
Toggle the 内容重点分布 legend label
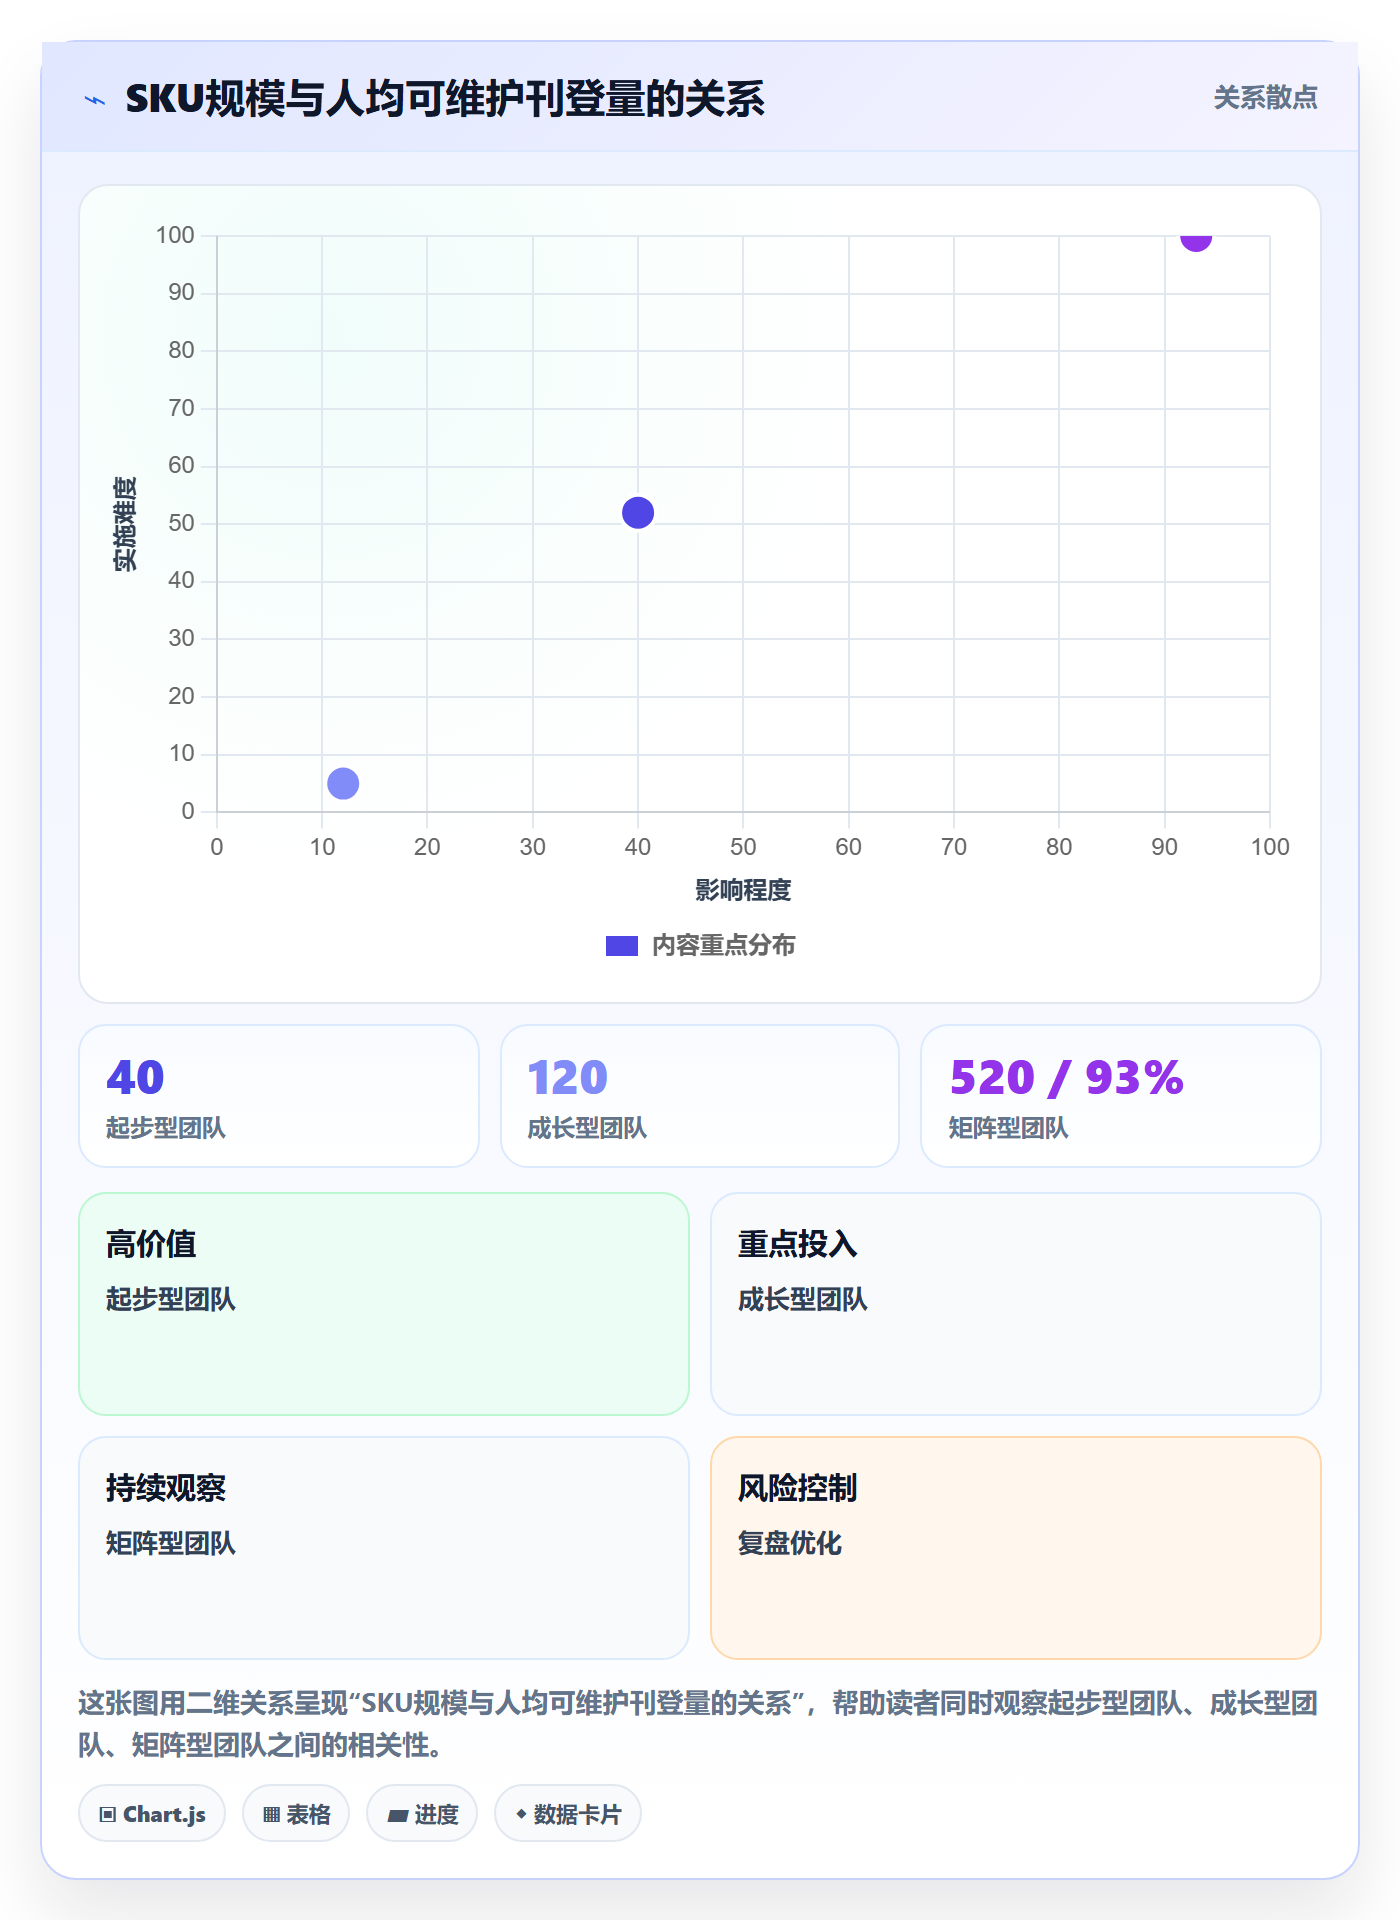723,945
